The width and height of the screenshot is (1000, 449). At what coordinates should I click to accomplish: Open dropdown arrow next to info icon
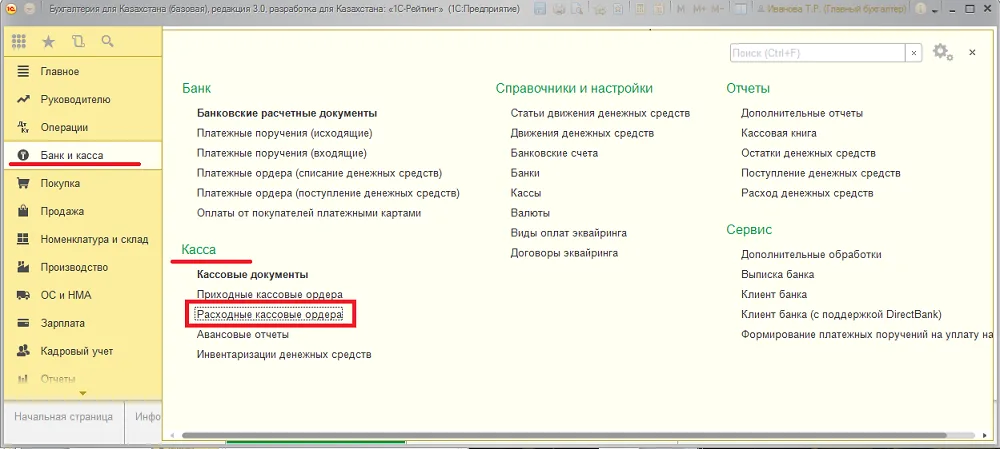pos(935,11)
